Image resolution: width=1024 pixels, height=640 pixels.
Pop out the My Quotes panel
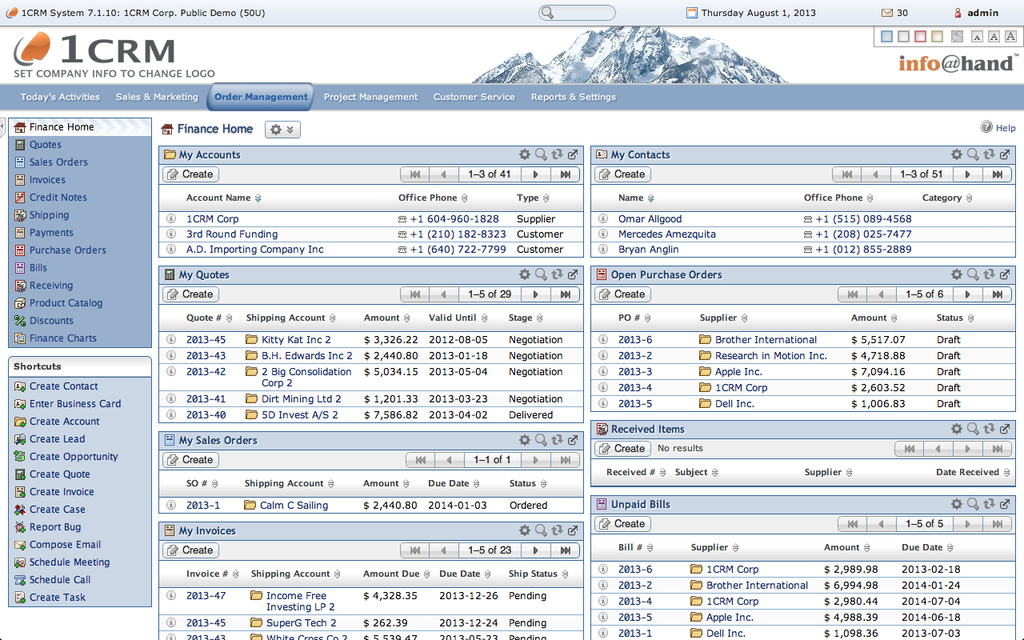[x=573, y=275]
